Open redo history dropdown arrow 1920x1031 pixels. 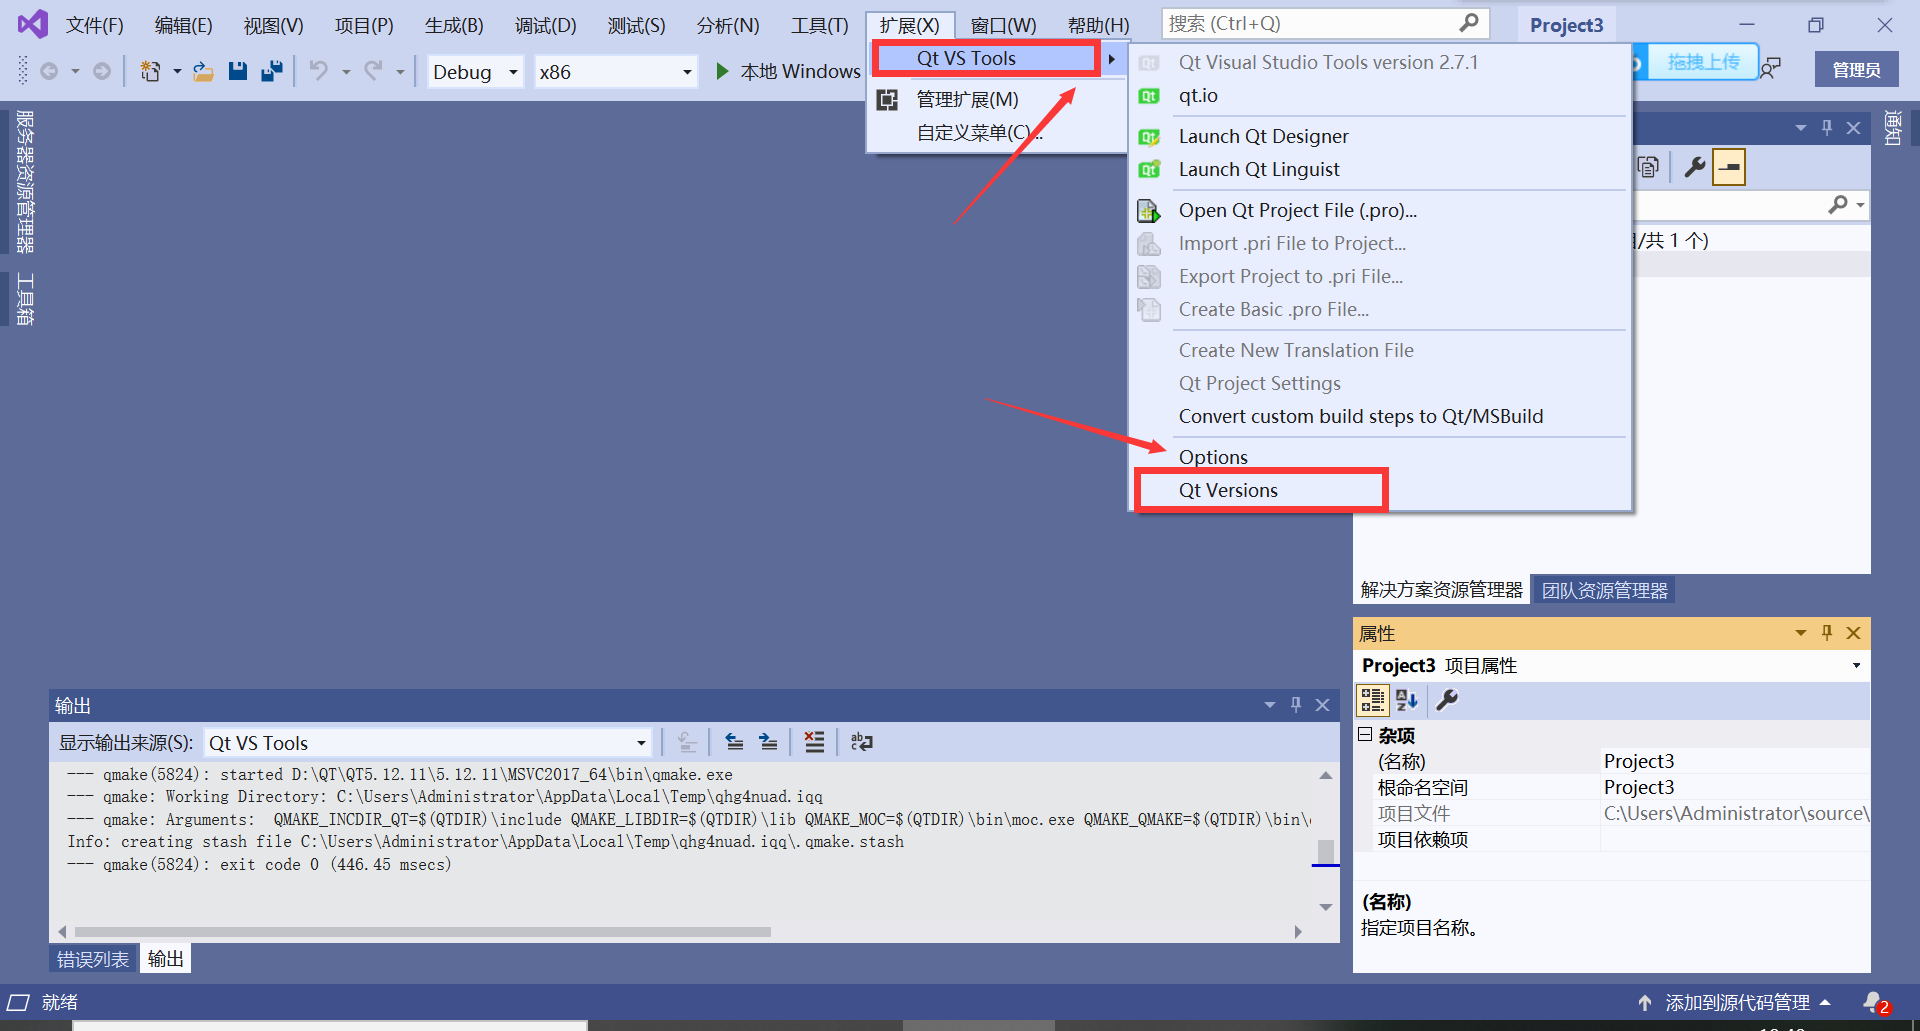pyautogui.click(x=400, y=71)
